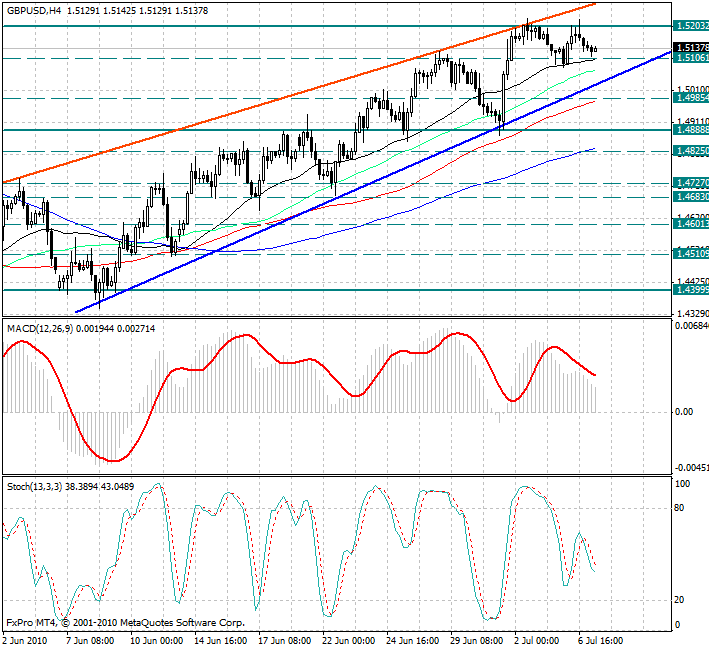Select the thick blue lower trendline
The height and width of the screenshot is (648, 709).
[373, 182]
